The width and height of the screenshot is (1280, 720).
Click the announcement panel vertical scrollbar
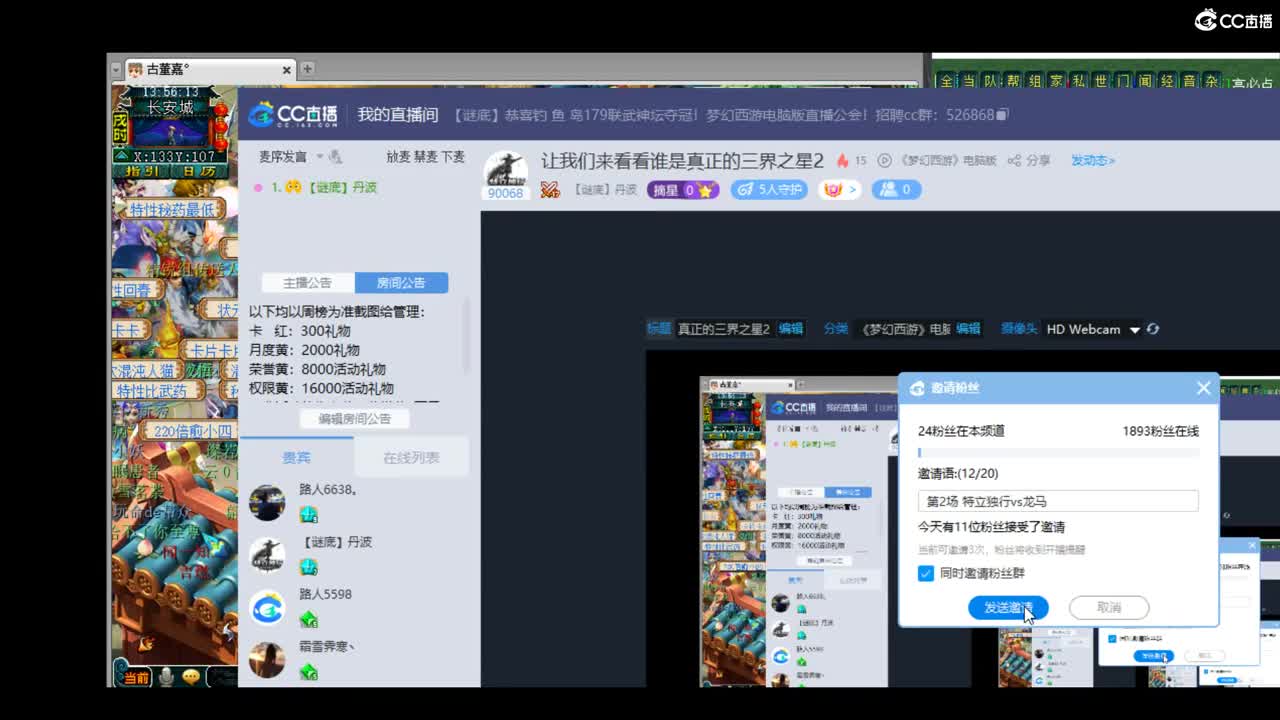(x=465, y=338)
